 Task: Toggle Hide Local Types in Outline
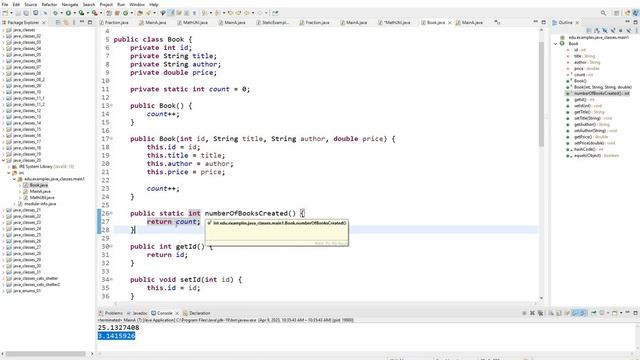(x=629, y=30)
